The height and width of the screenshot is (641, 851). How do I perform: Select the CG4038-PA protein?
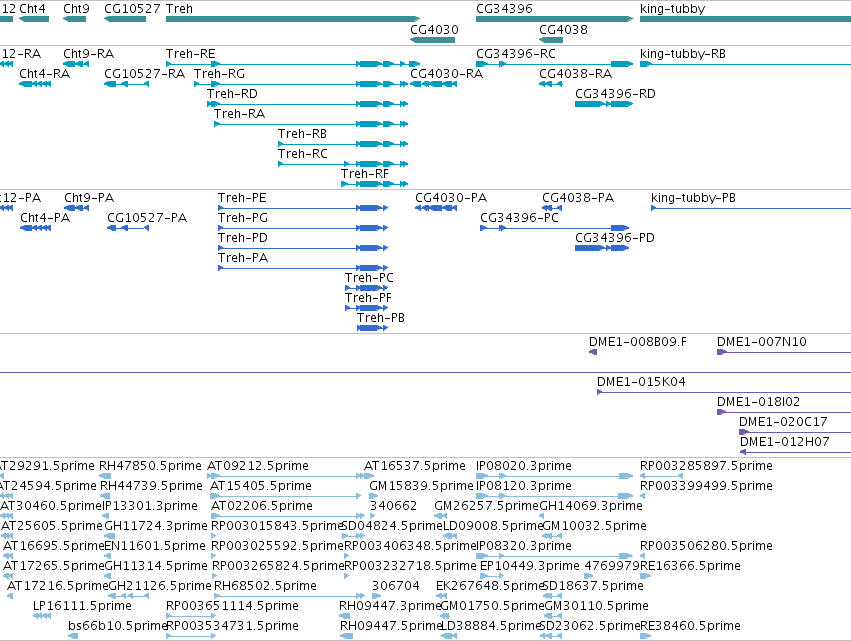552,208
